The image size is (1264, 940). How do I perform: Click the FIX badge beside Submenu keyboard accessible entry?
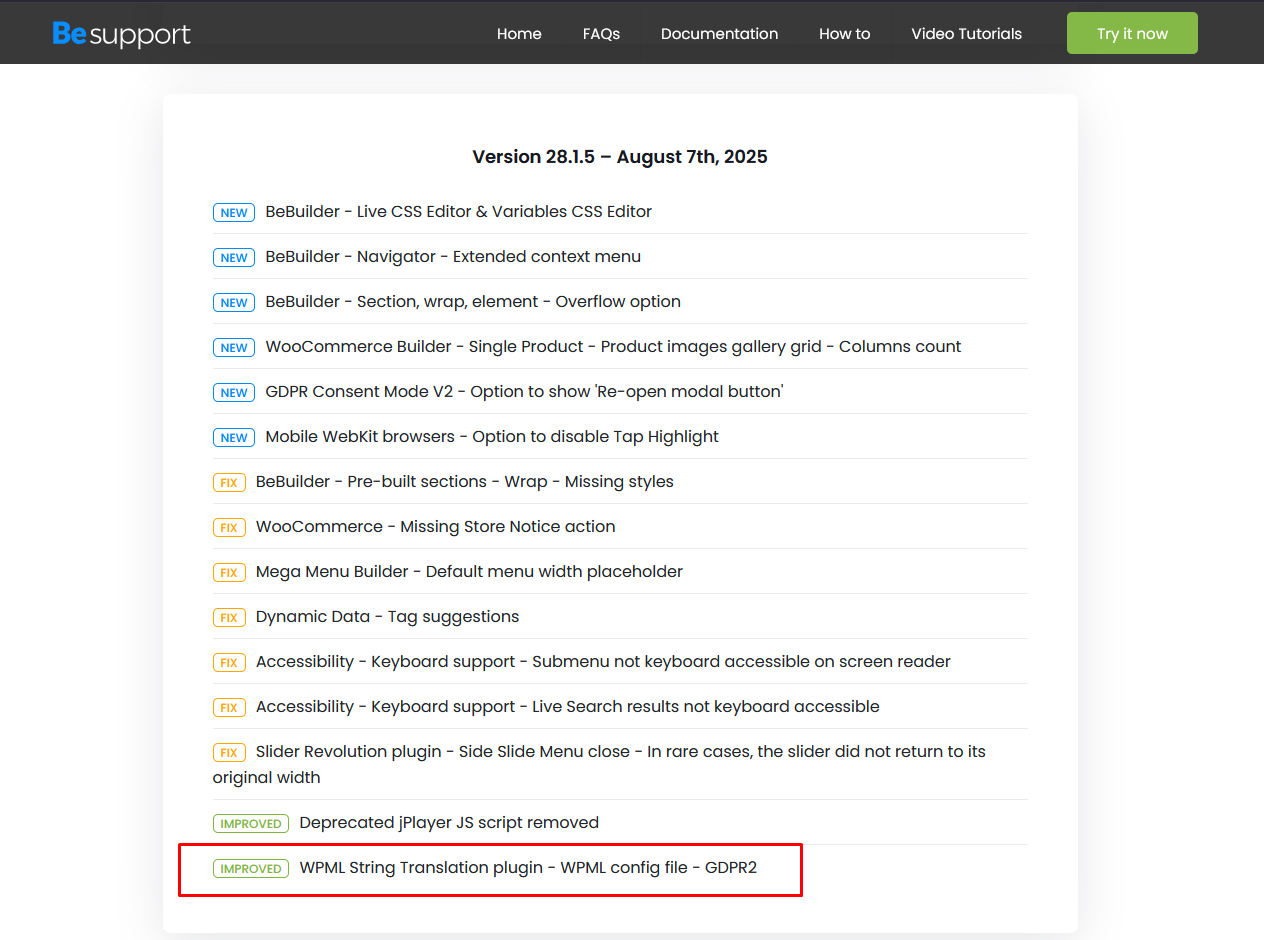(x=229, y=663)
